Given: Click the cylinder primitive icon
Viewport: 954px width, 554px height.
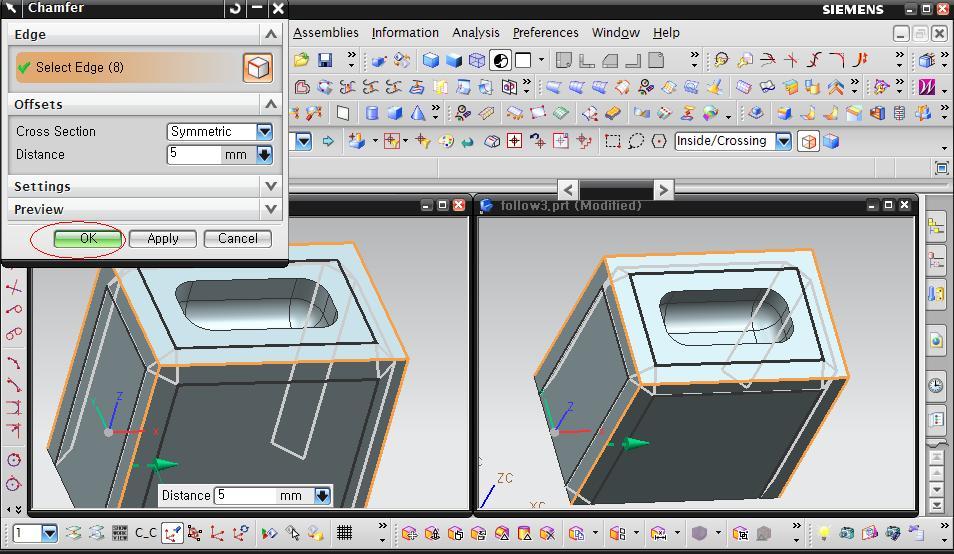Looking at the screenshot, I should pos(372,114).
